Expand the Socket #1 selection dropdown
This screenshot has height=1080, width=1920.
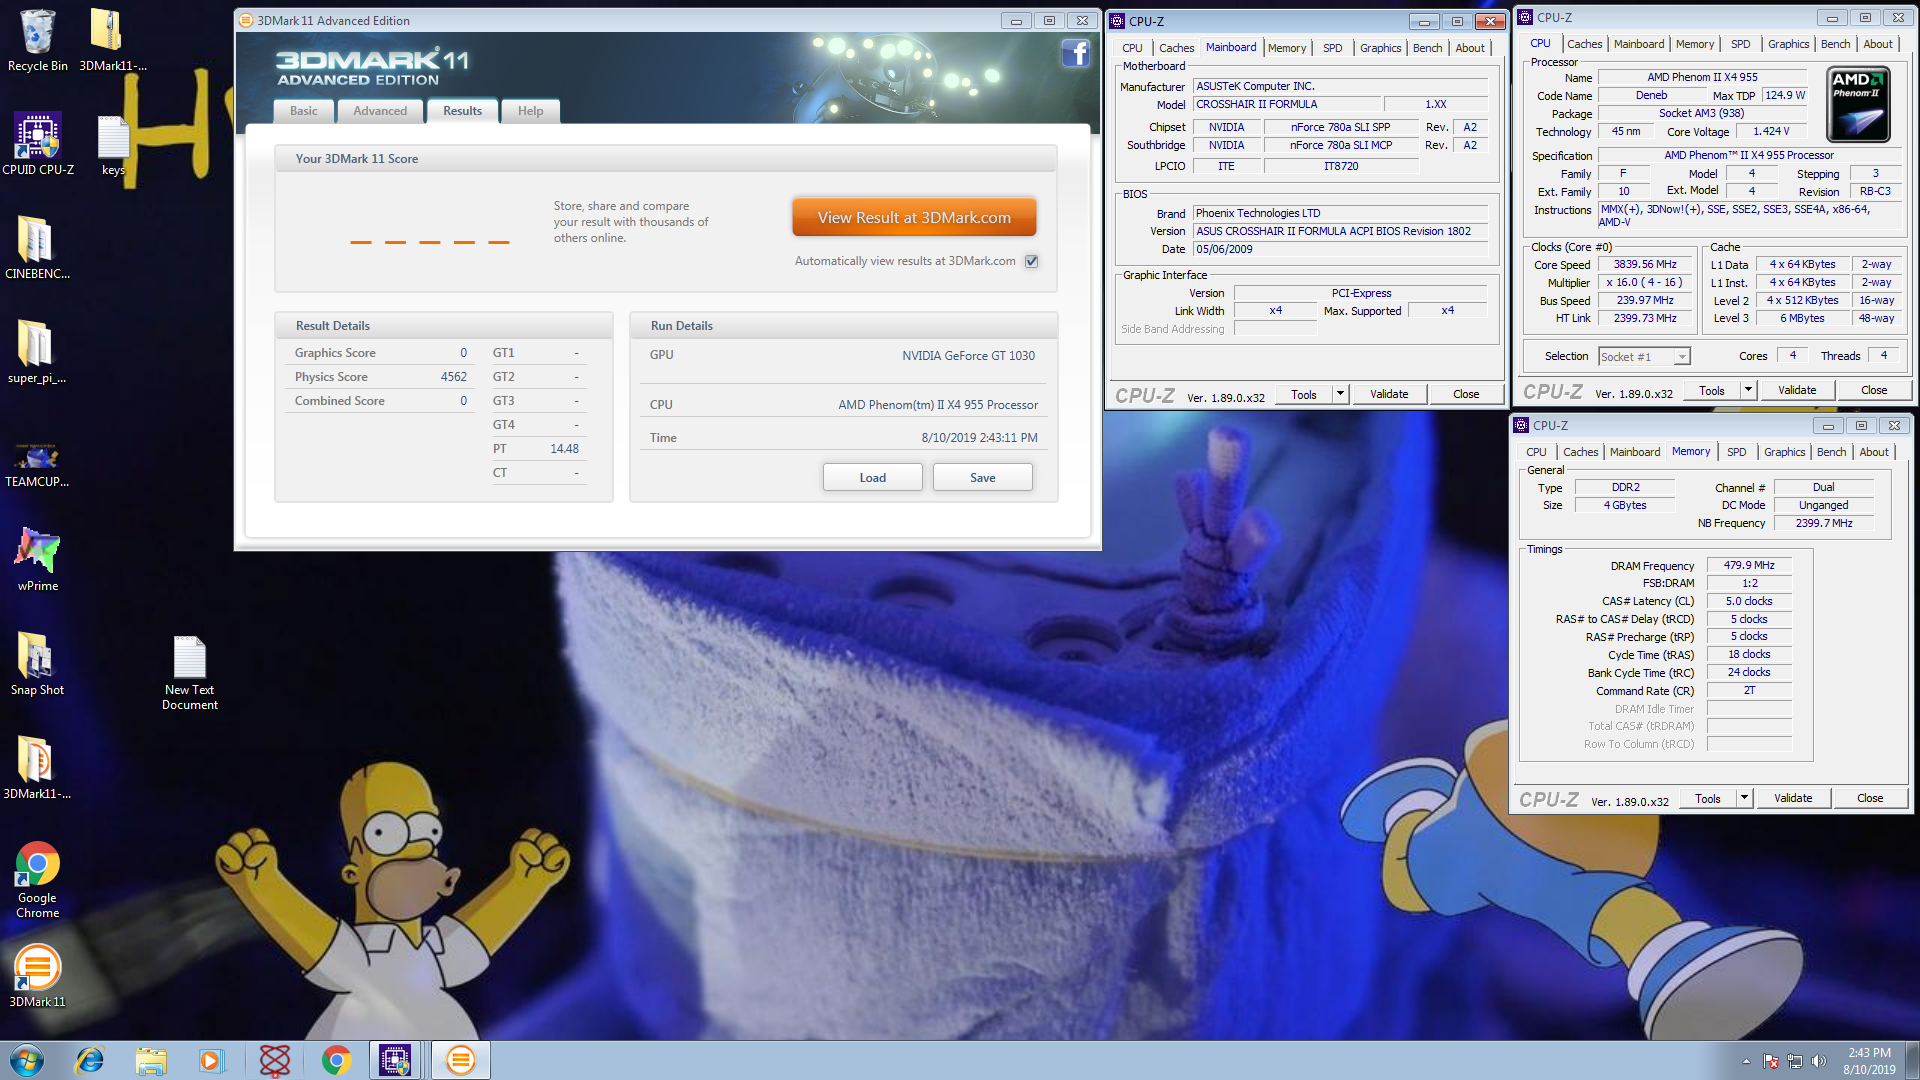pos(1682,356)
